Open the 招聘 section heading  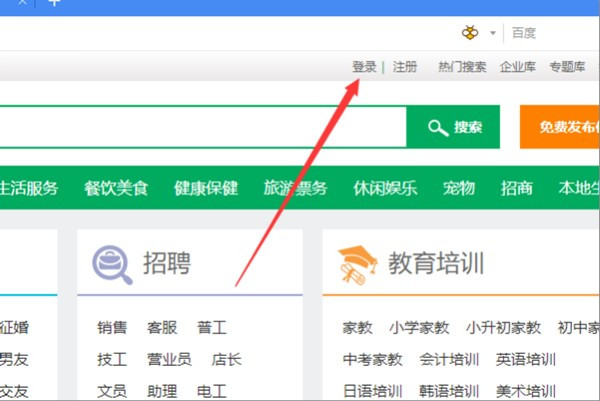tap(167, 263)
